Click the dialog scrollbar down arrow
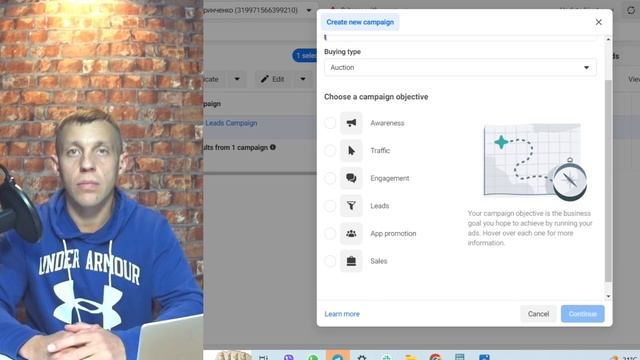The height and width of the screenshot is (360, 640). pyautogui.click(x=608, y=296)
